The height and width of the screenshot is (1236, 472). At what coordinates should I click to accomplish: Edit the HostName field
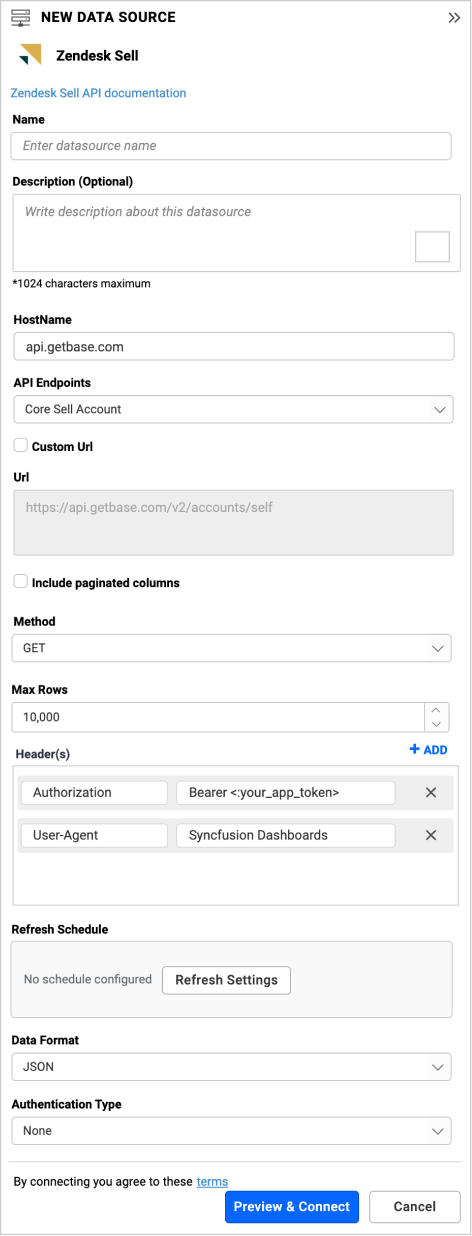233,346
